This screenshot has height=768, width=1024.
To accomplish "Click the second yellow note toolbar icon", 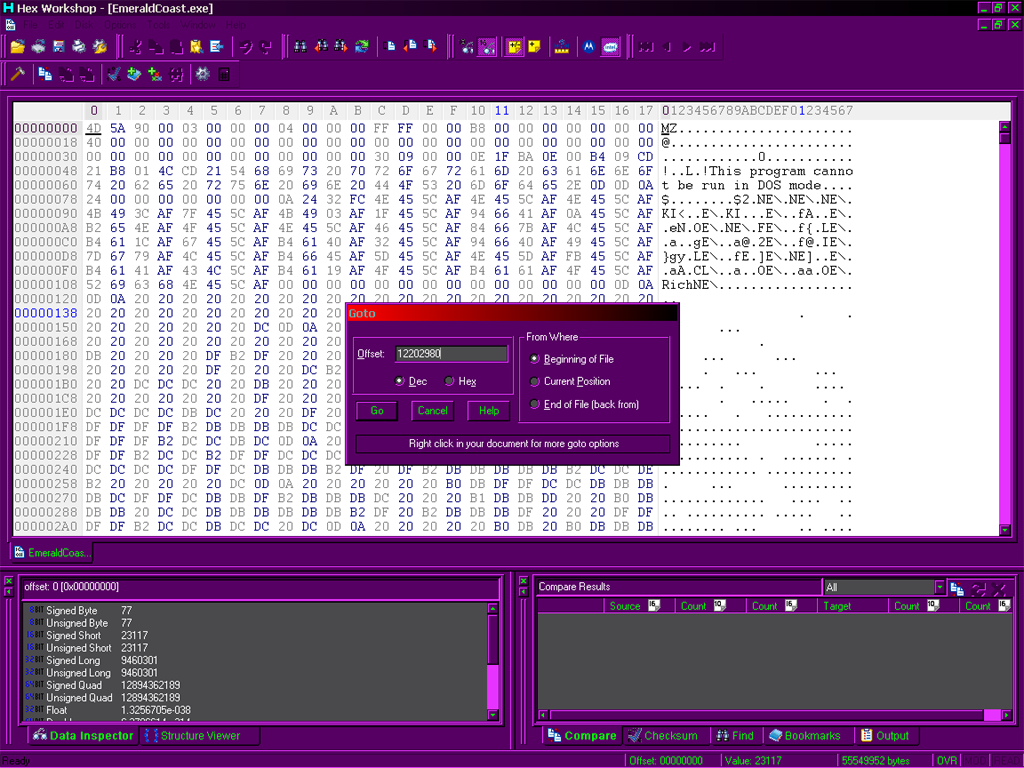I will click(534, 47).
